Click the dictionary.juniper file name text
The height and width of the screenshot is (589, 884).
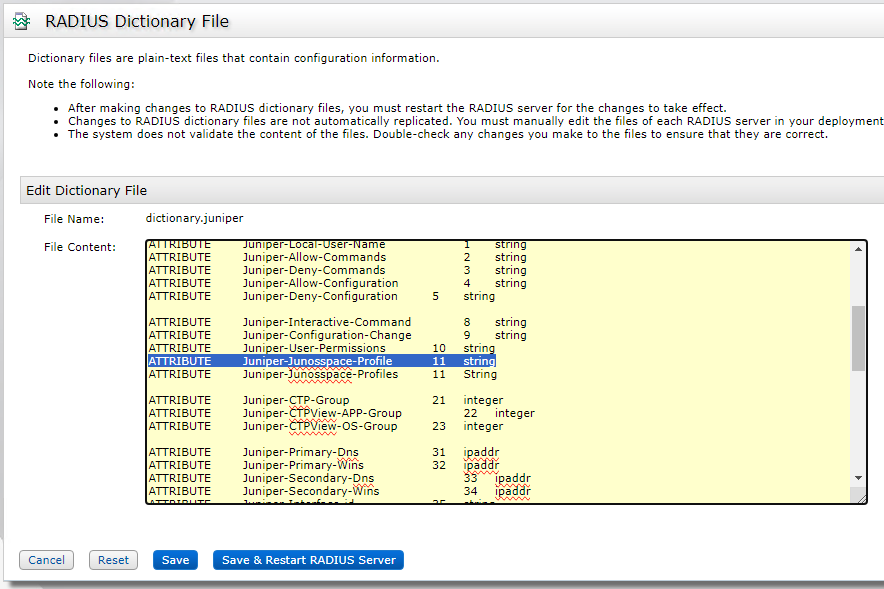194,217
